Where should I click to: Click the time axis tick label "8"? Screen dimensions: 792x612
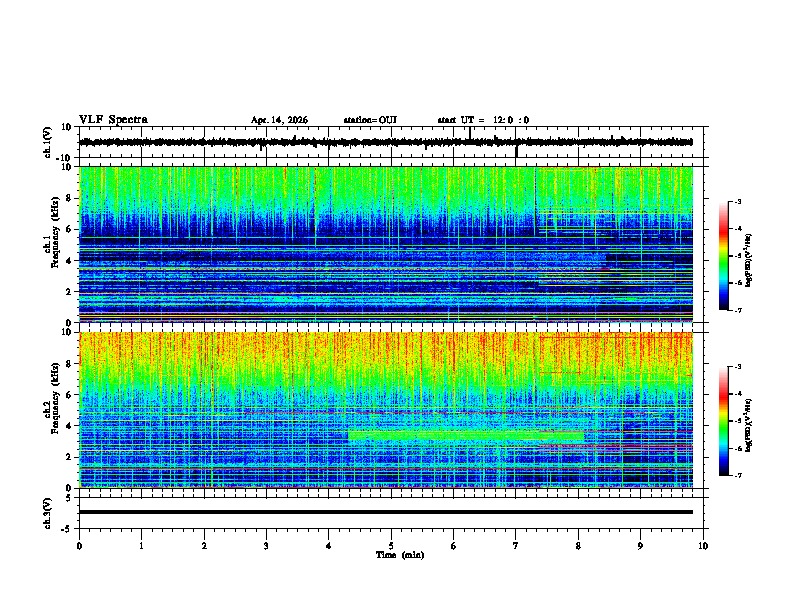coord(578,546)
